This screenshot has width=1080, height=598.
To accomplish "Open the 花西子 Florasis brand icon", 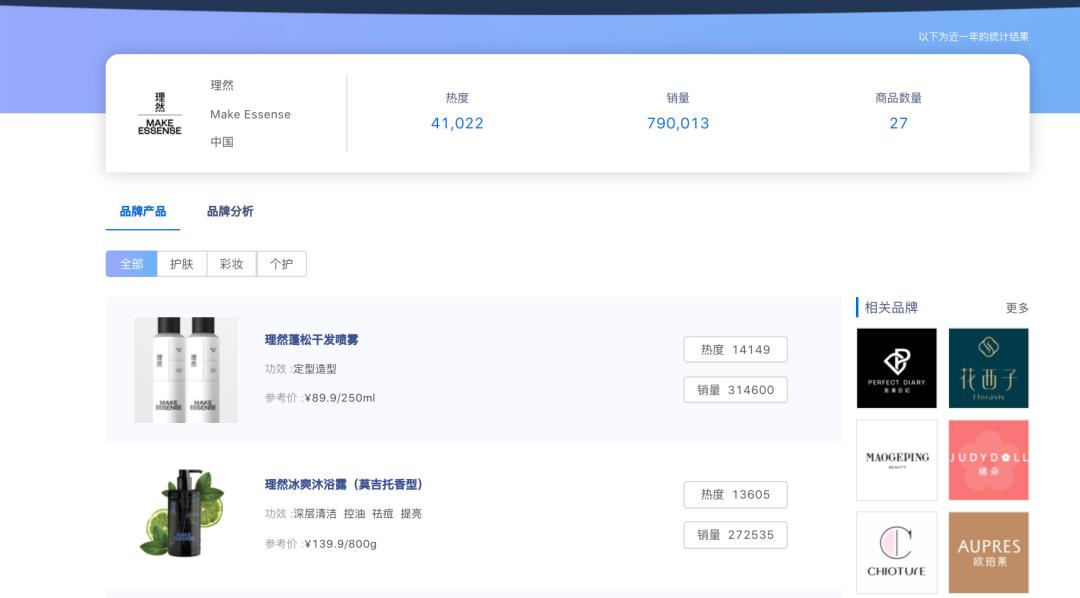I will [988, 368].
